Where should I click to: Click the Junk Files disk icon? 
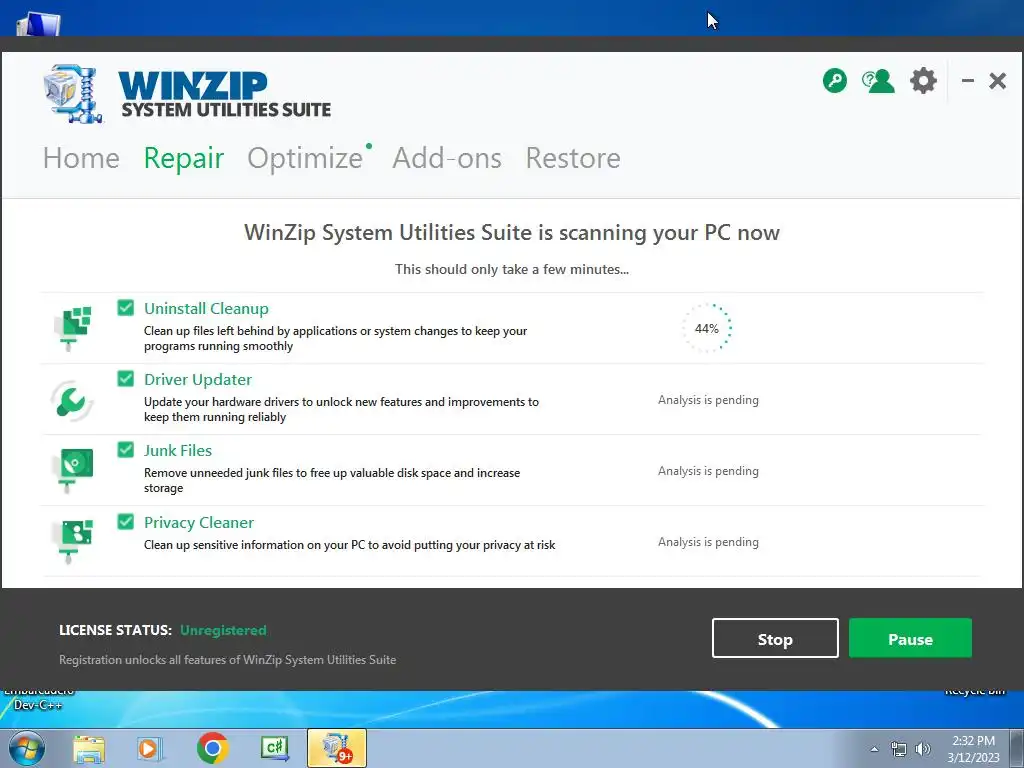(x=72, y=470)
